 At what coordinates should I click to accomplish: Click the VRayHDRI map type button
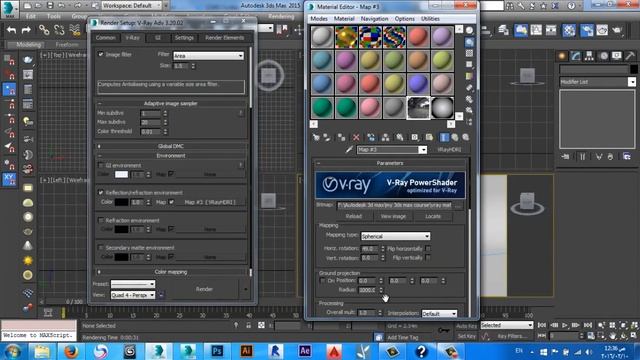click(x=449, y=150)
